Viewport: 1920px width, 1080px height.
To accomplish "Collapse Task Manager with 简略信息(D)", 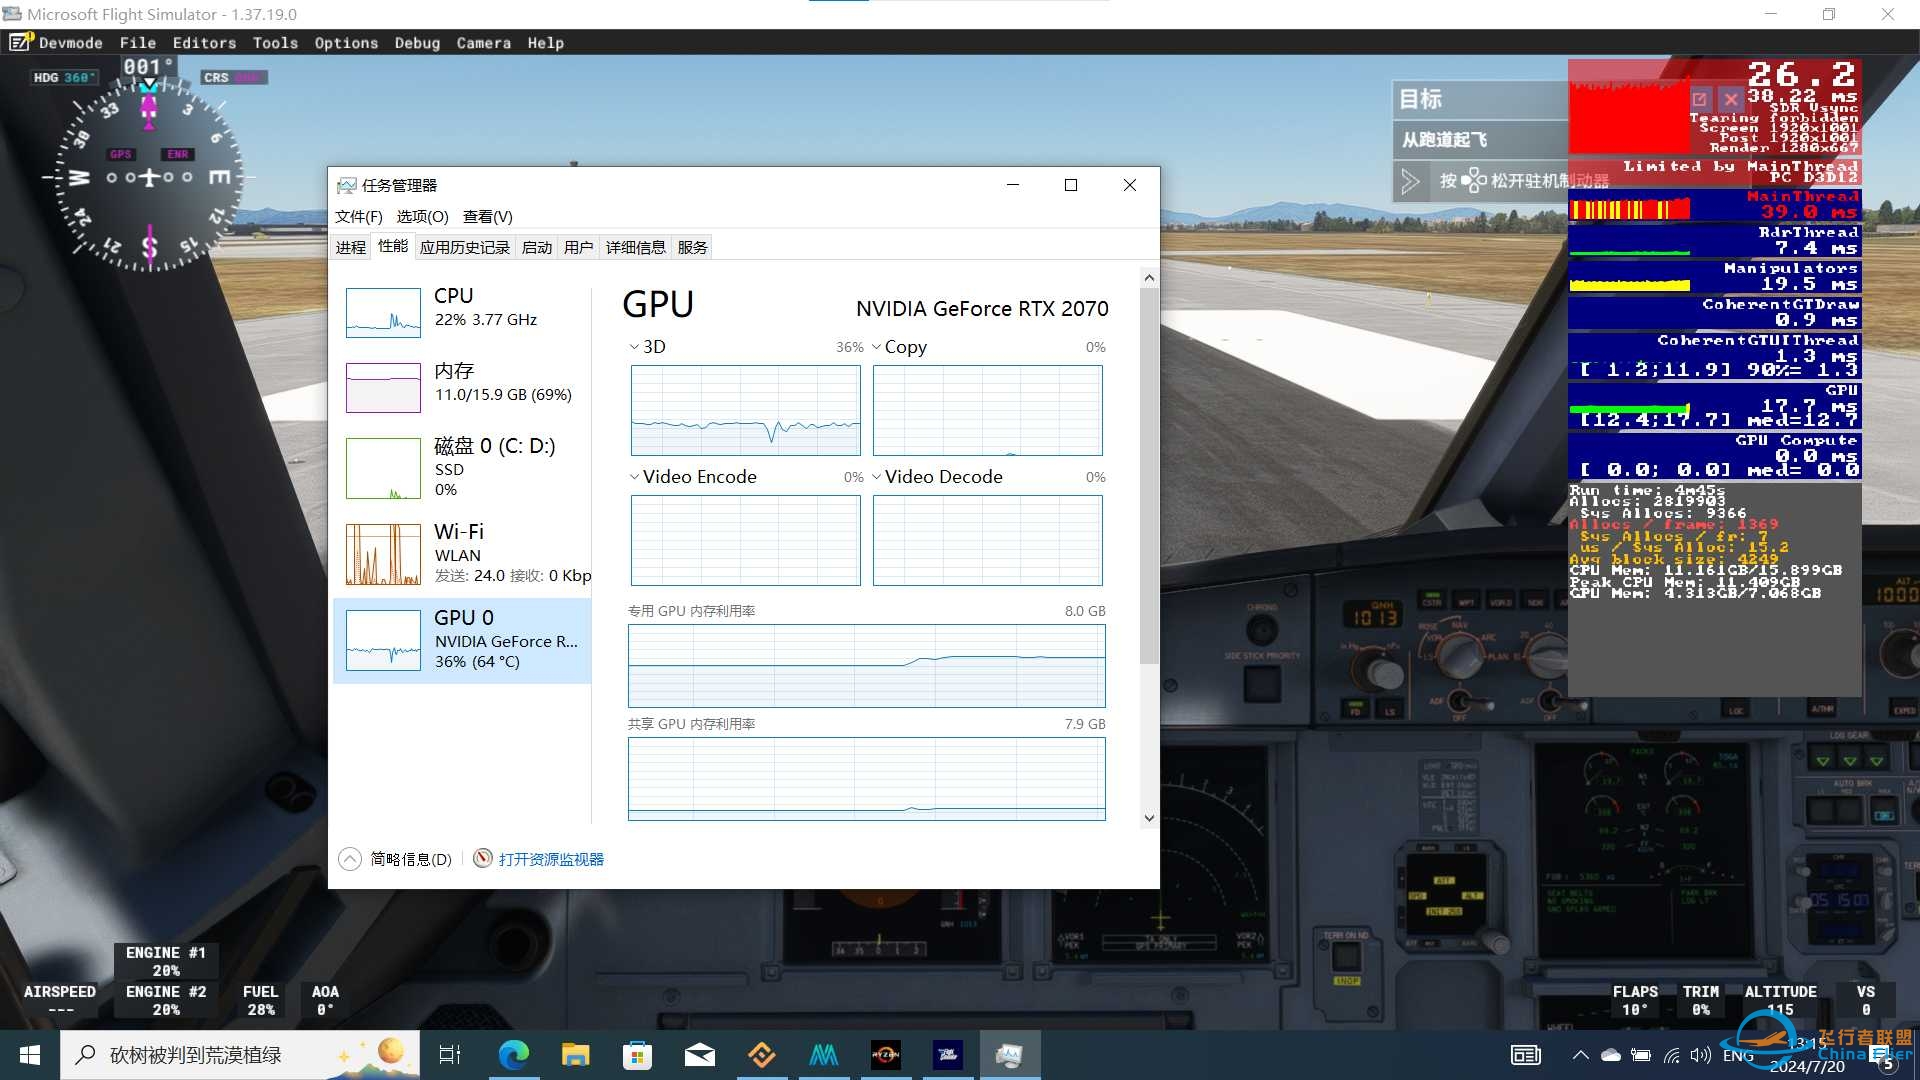I will tap(395, 859).
